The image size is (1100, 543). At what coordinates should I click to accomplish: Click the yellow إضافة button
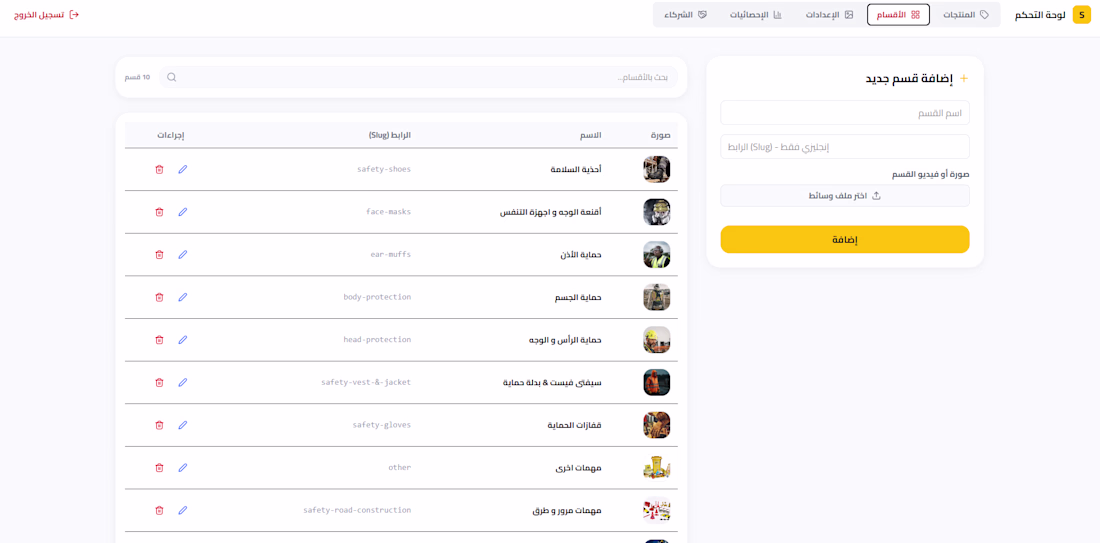(x=845, y=239)
